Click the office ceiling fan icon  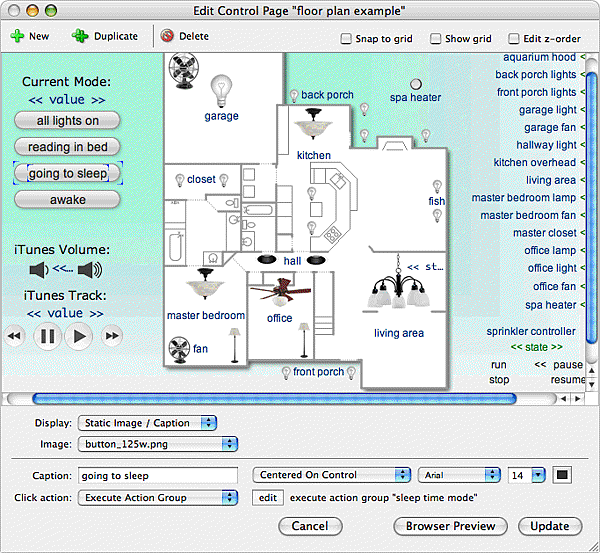pyautogui.click(x=279, y=295)
